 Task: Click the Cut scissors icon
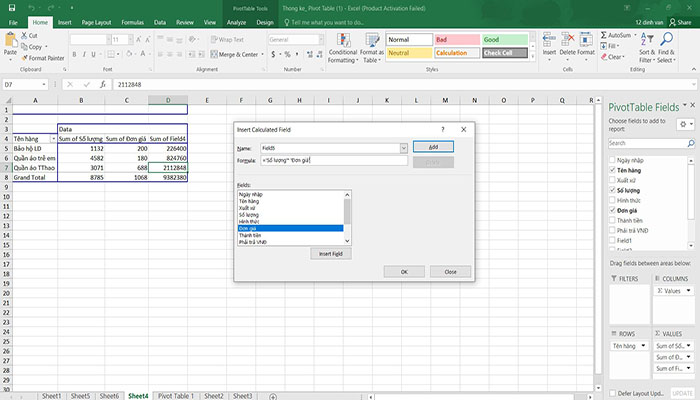[24, 35]
